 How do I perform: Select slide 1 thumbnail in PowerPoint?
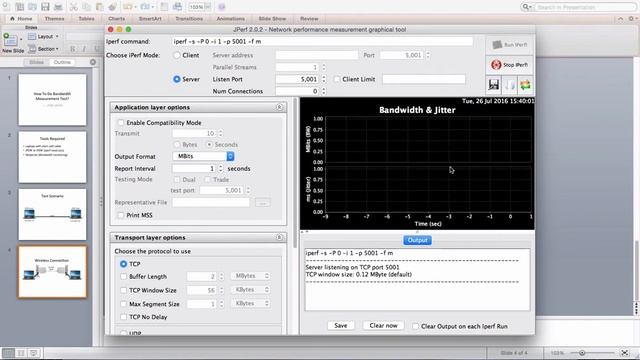(x=52, y=100)
